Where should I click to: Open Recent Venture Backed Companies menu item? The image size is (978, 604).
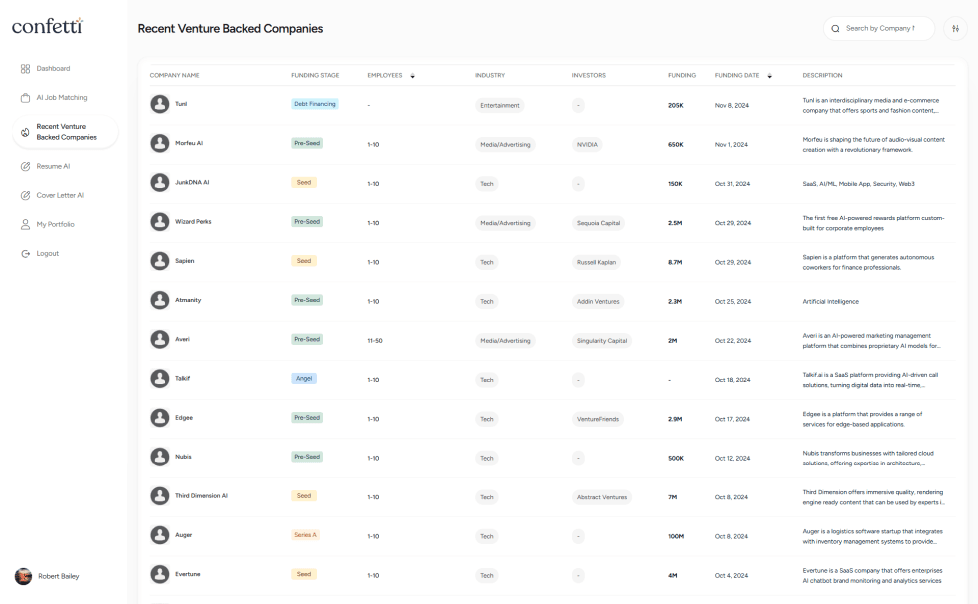point(66,132)
